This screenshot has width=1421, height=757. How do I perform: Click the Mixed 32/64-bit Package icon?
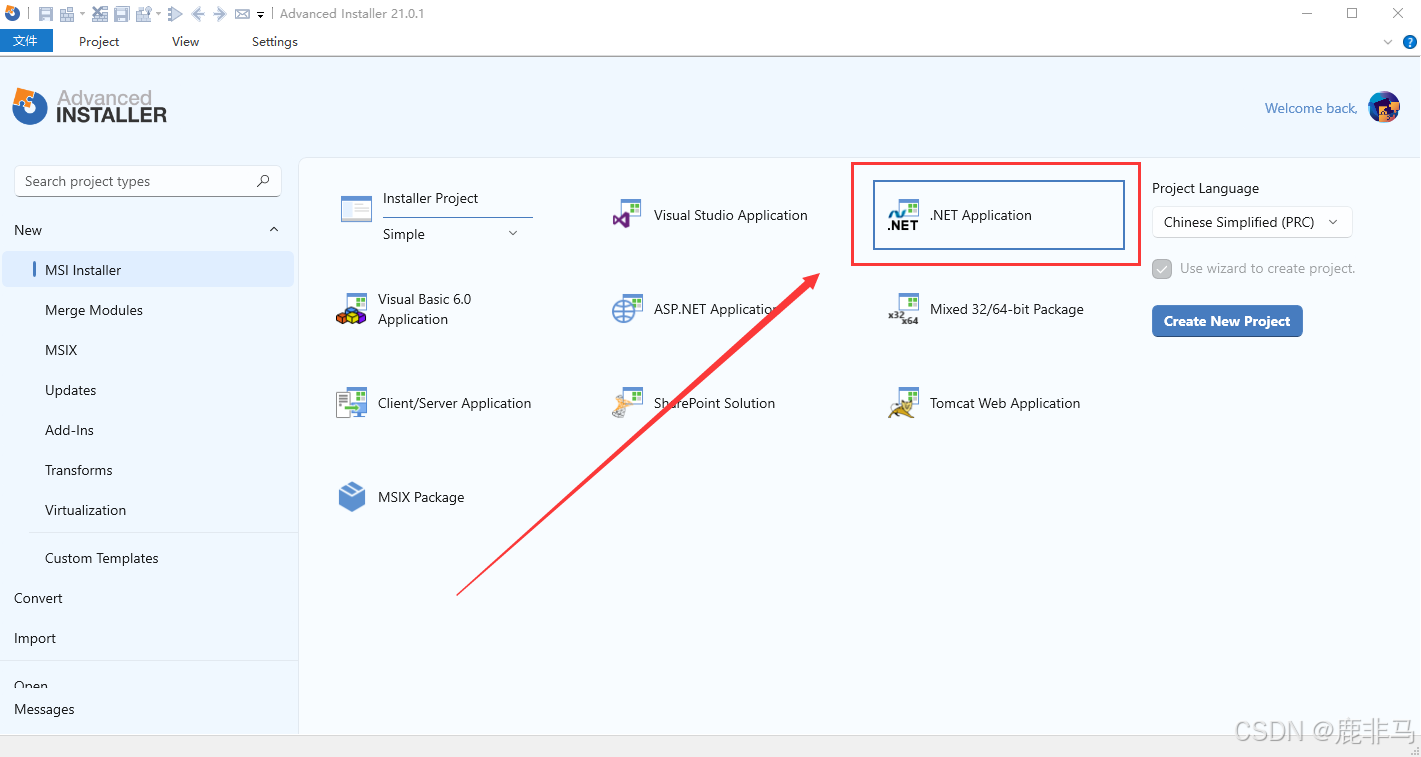tap(903, 309)
